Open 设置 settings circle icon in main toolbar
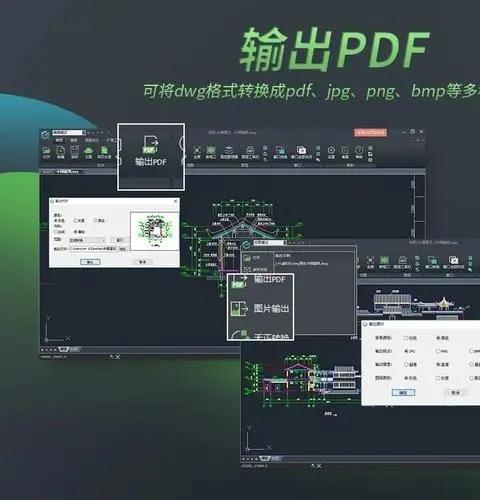 [331, 153]
